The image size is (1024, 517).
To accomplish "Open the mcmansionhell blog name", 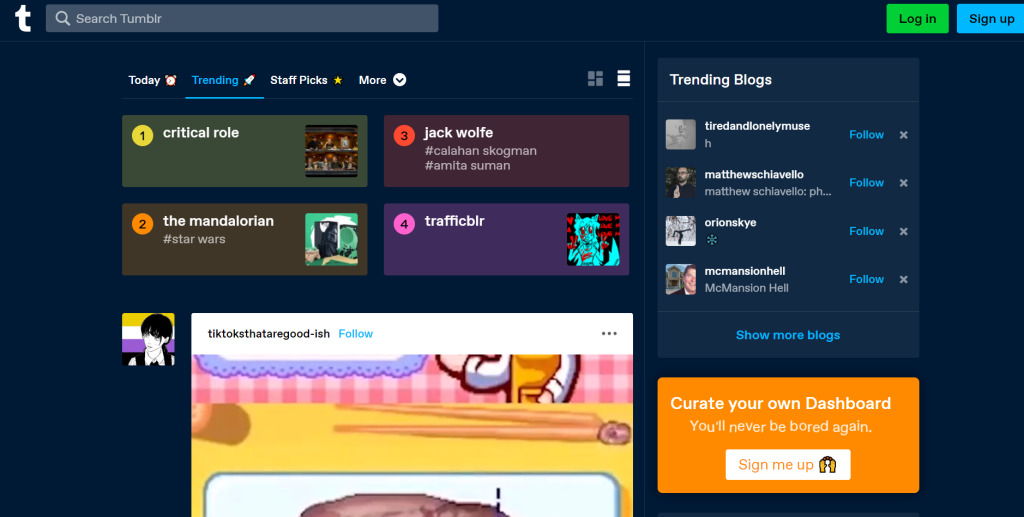I will (x=744, y=271).
